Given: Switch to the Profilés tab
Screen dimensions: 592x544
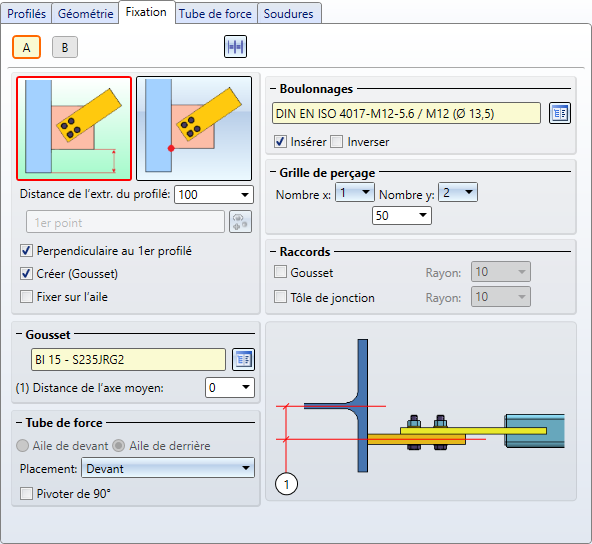Looking at the screenshot, I should (26, 14).
